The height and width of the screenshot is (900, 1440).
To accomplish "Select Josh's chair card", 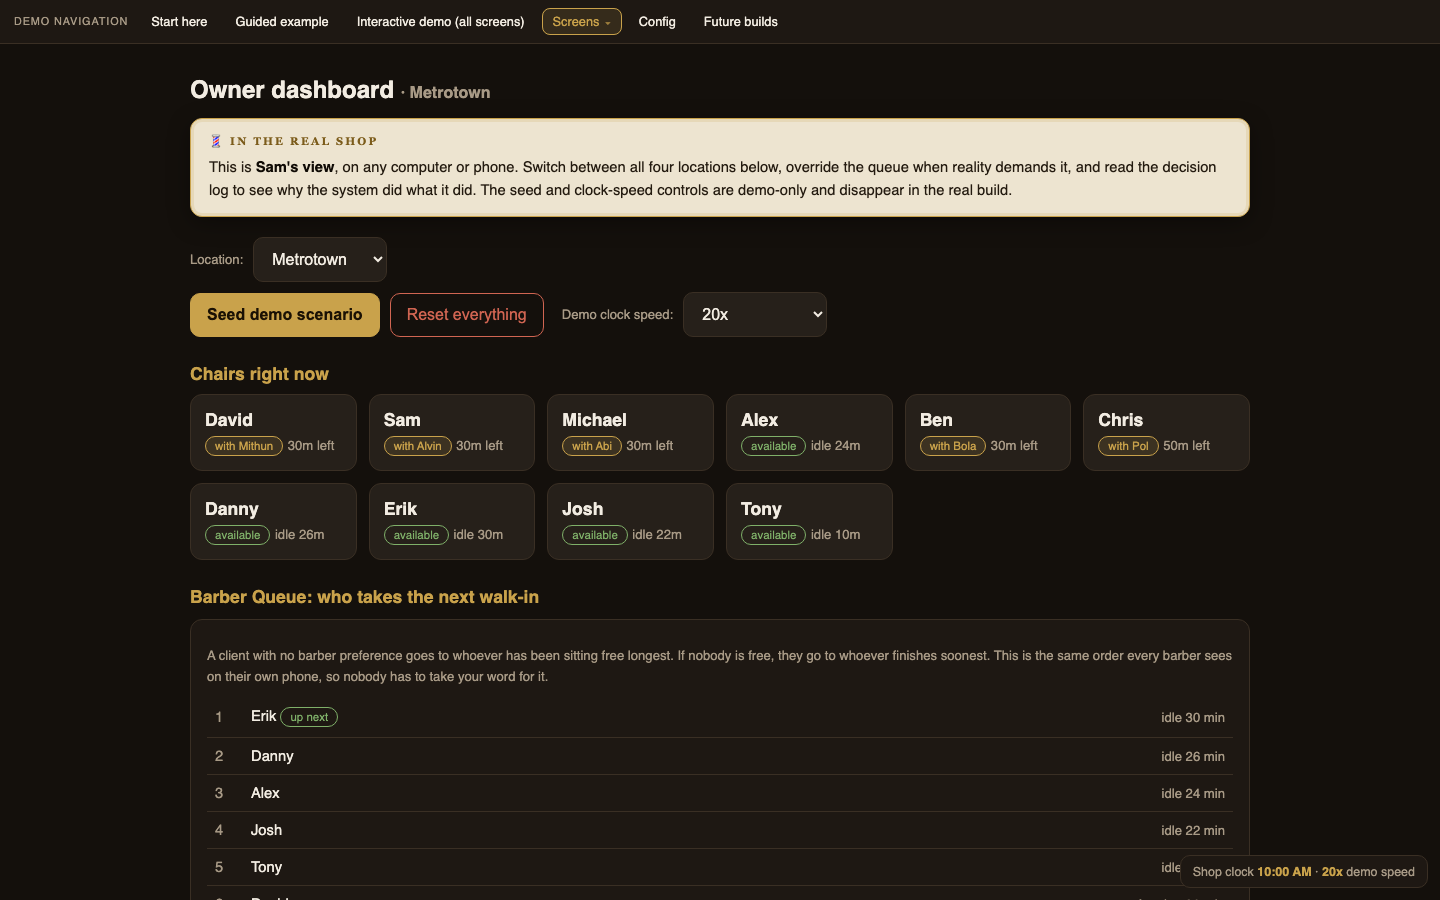I will pyautogui.click(x=630, y=521).
